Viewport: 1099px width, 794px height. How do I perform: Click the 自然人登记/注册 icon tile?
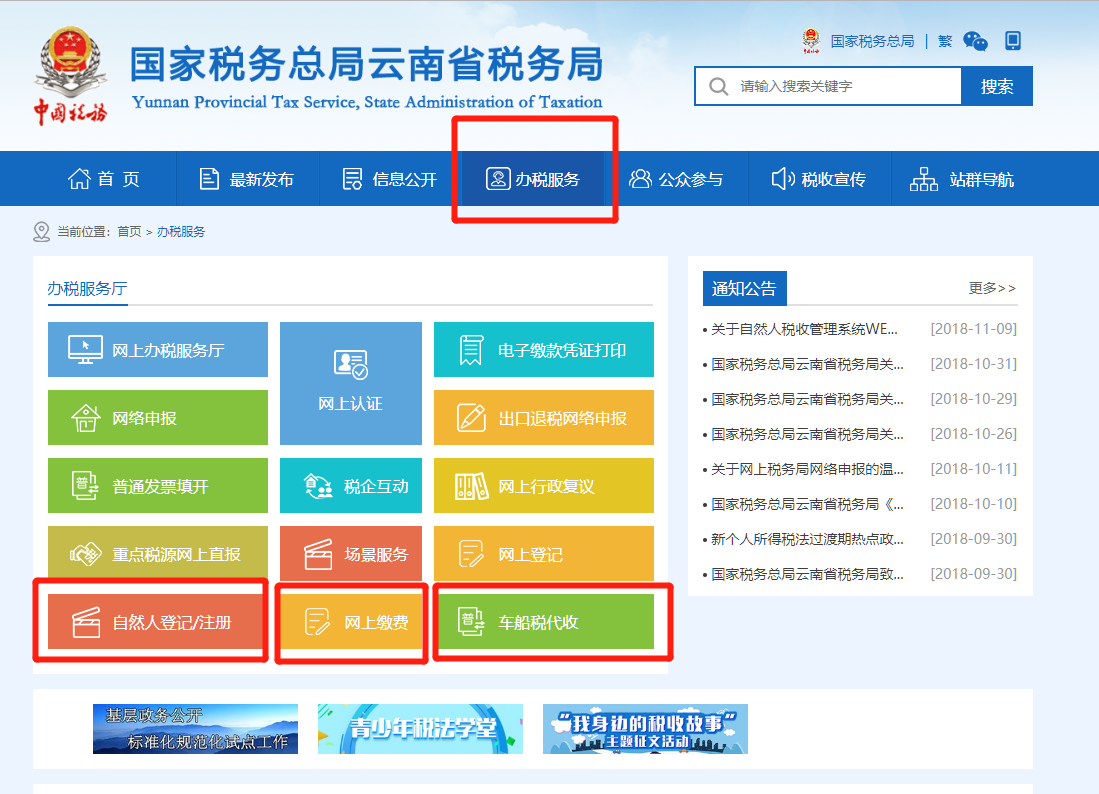[158, 622]
